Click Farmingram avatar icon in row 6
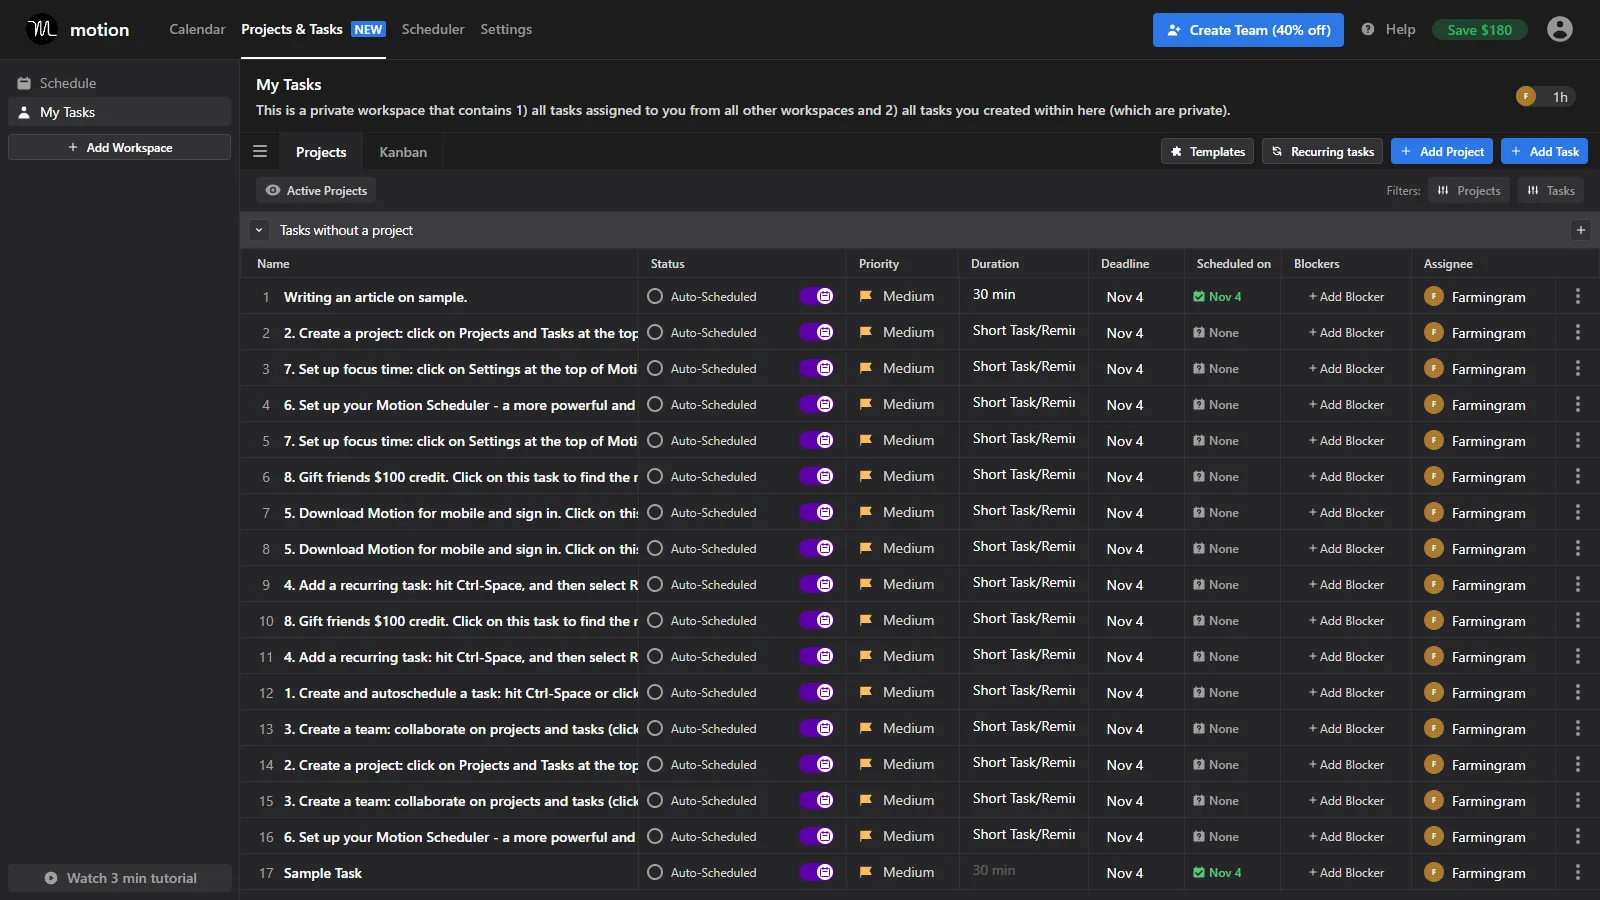Viewport: 1600px width, 900px height. [x=1434, y=476]
